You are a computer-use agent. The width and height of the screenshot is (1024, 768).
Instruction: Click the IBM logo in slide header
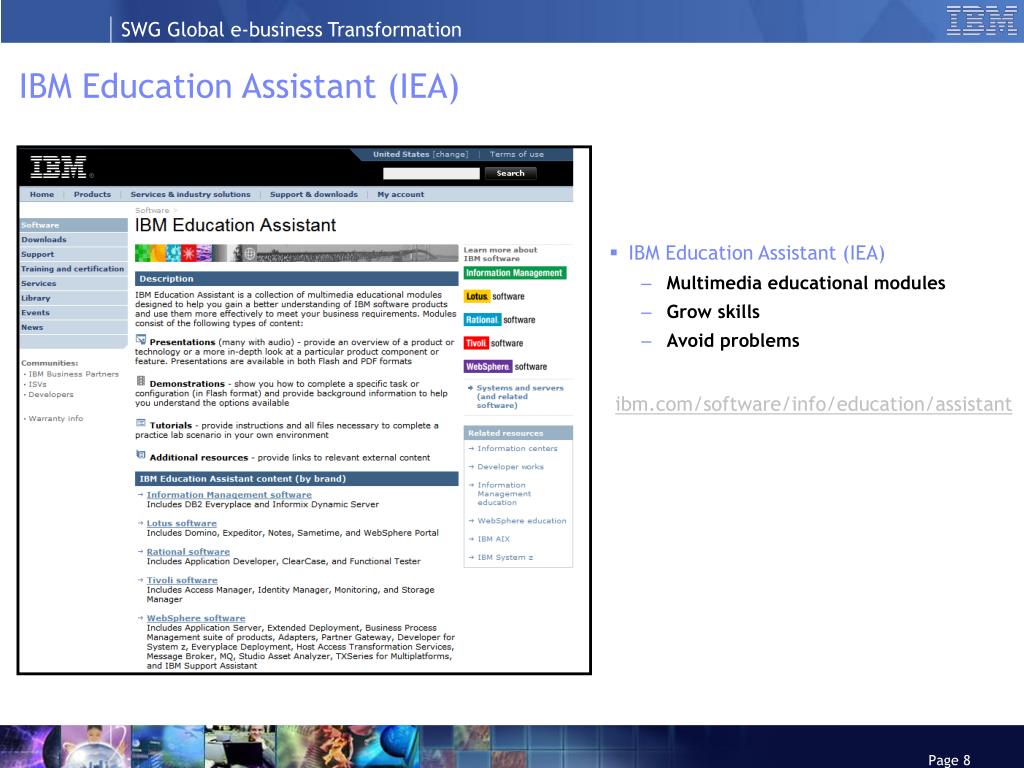[x=982, y=20]
